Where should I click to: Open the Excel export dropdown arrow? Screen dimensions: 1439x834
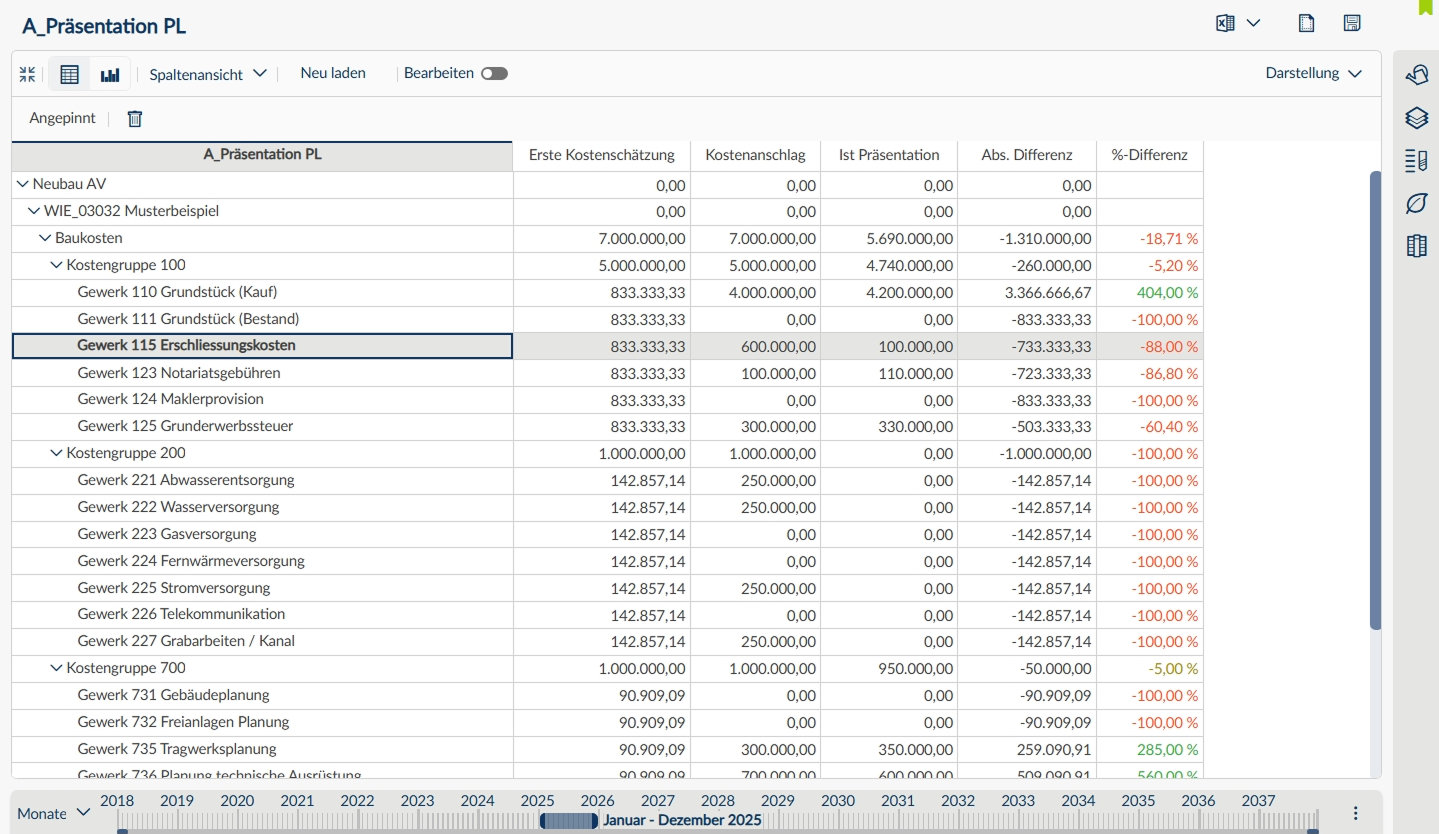1253,24
